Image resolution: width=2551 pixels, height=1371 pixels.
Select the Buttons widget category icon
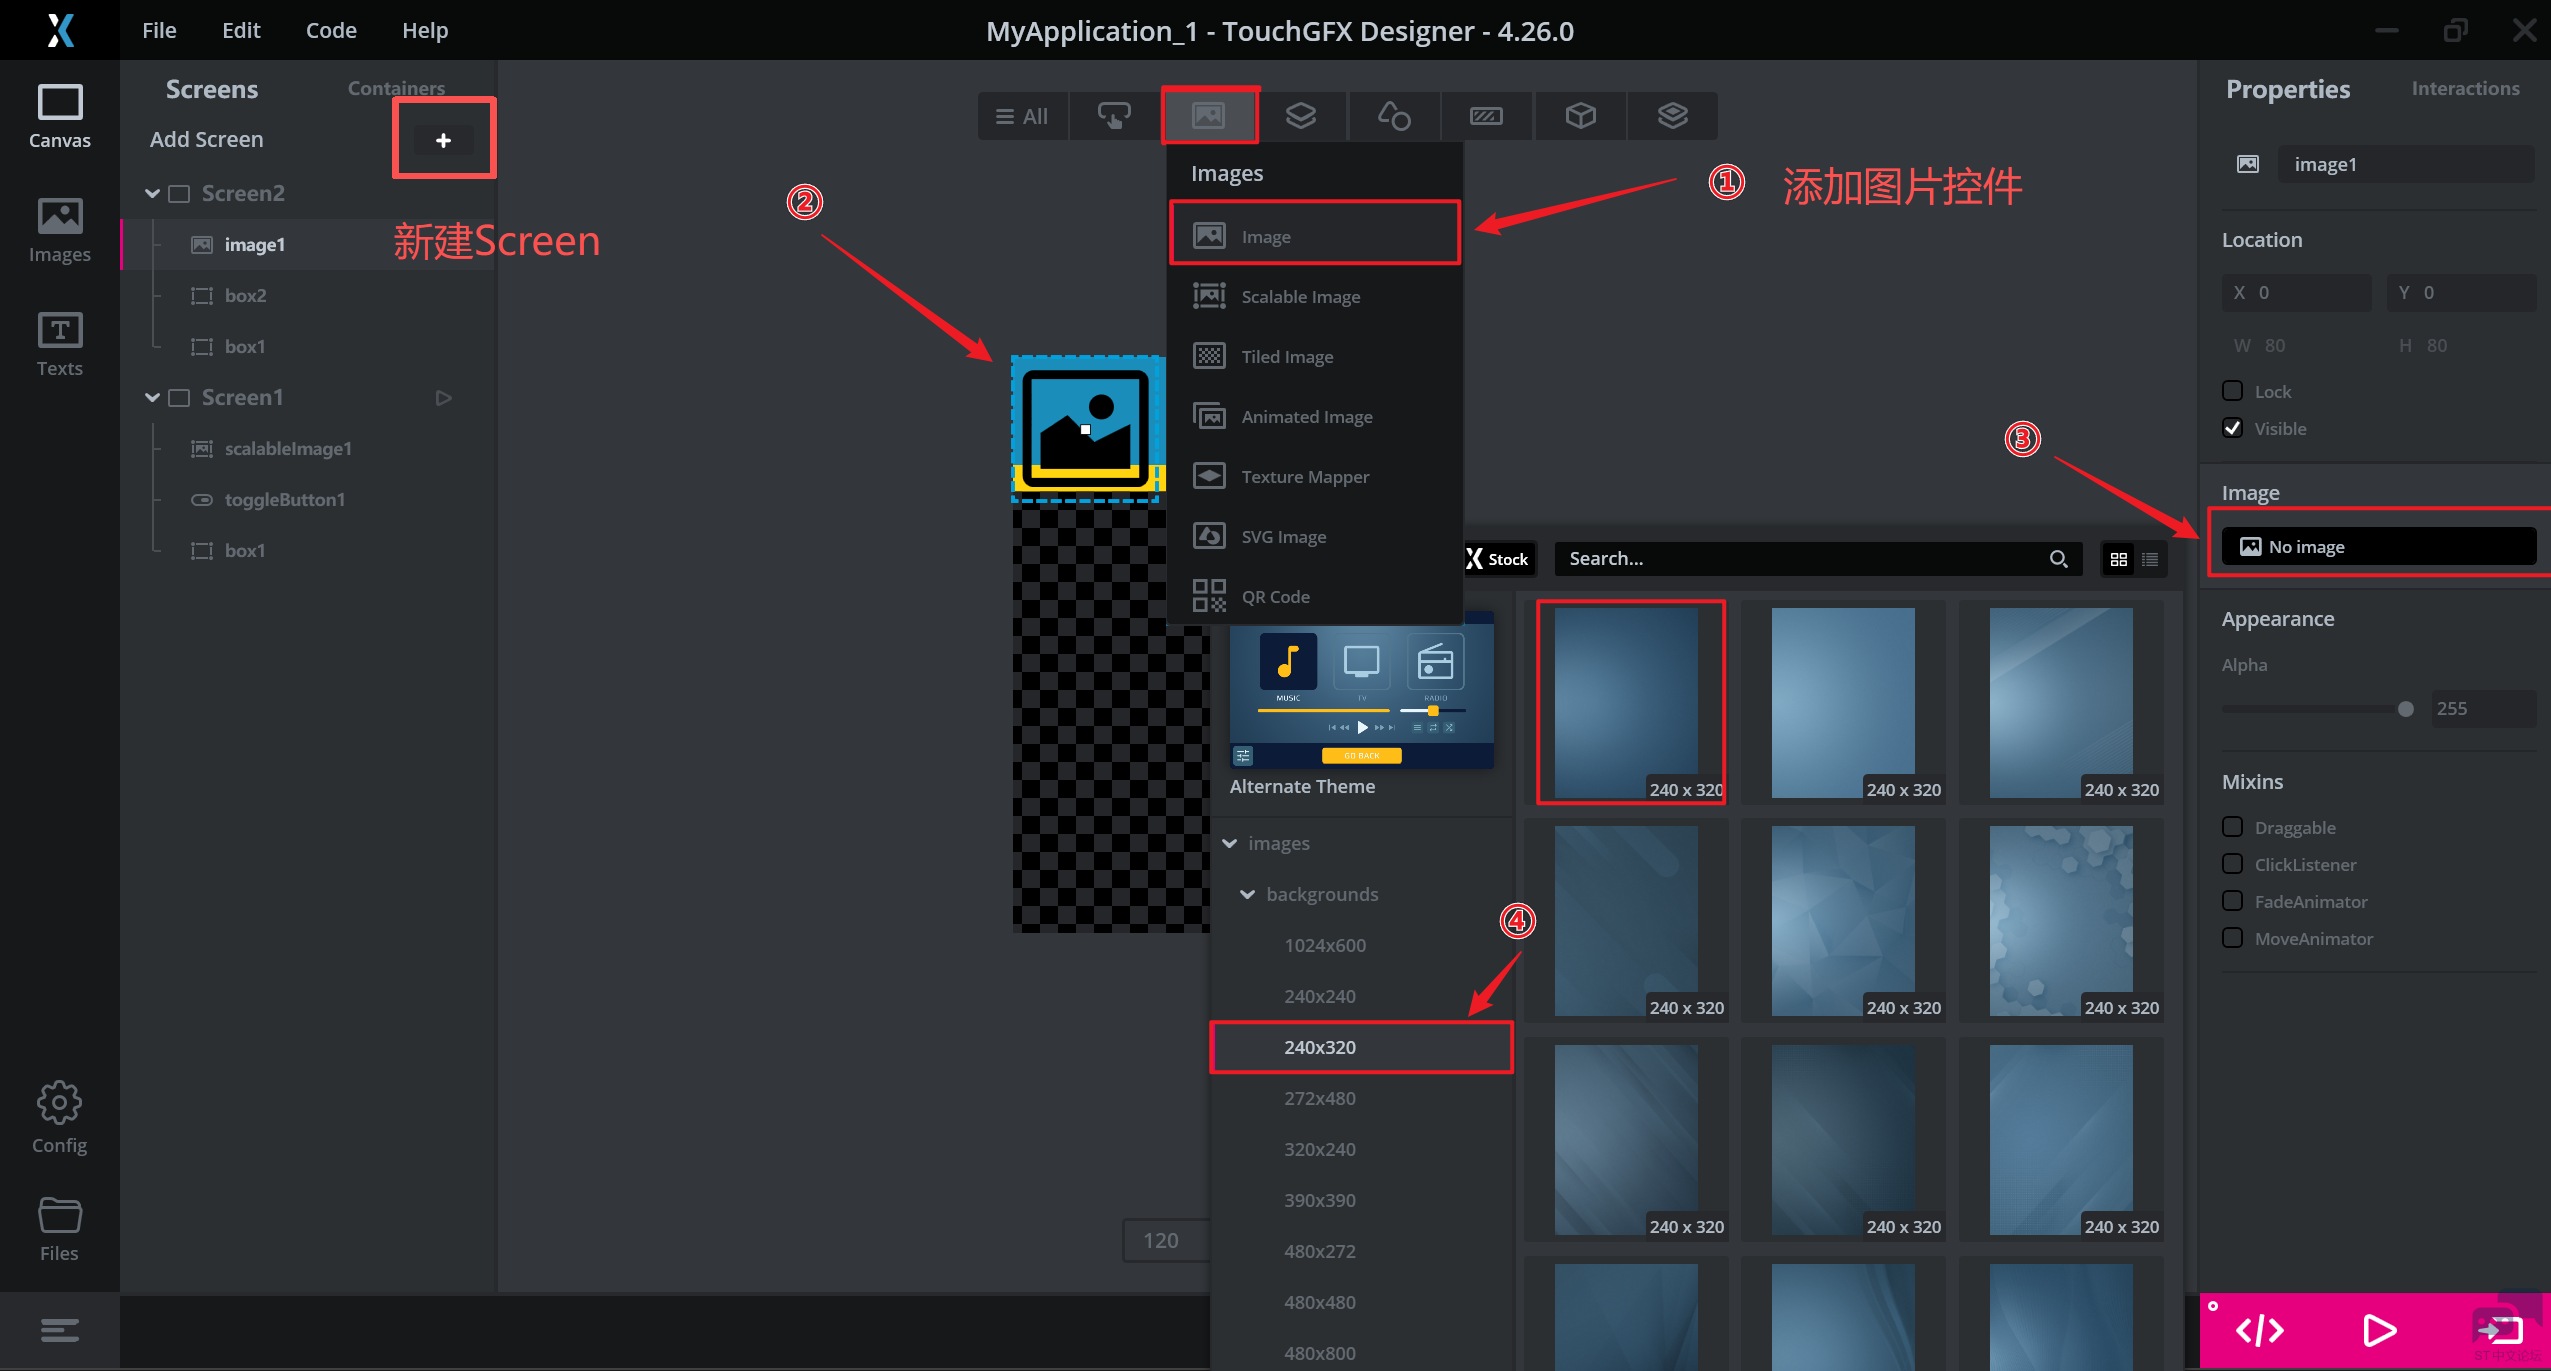(1114, 116)
